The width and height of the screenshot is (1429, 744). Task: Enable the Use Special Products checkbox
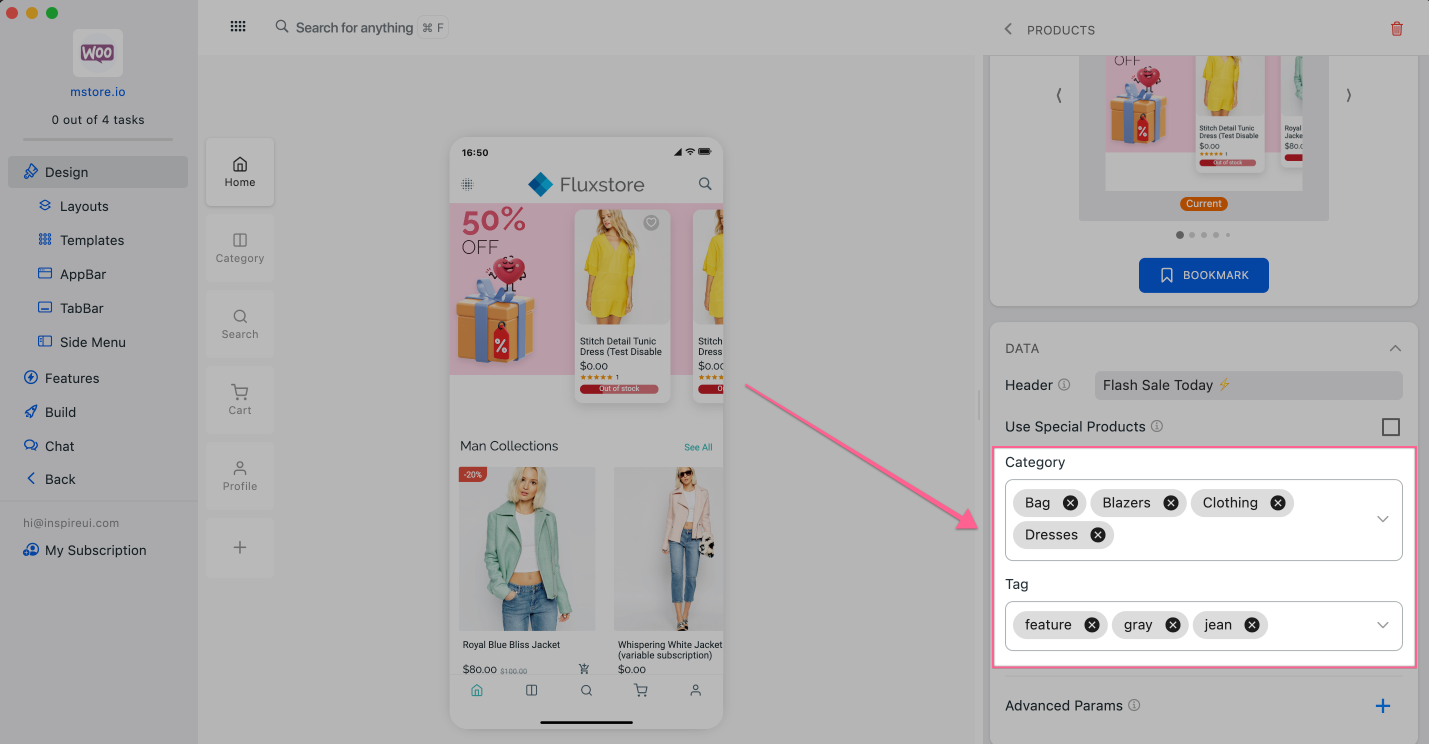point(1390,427)
